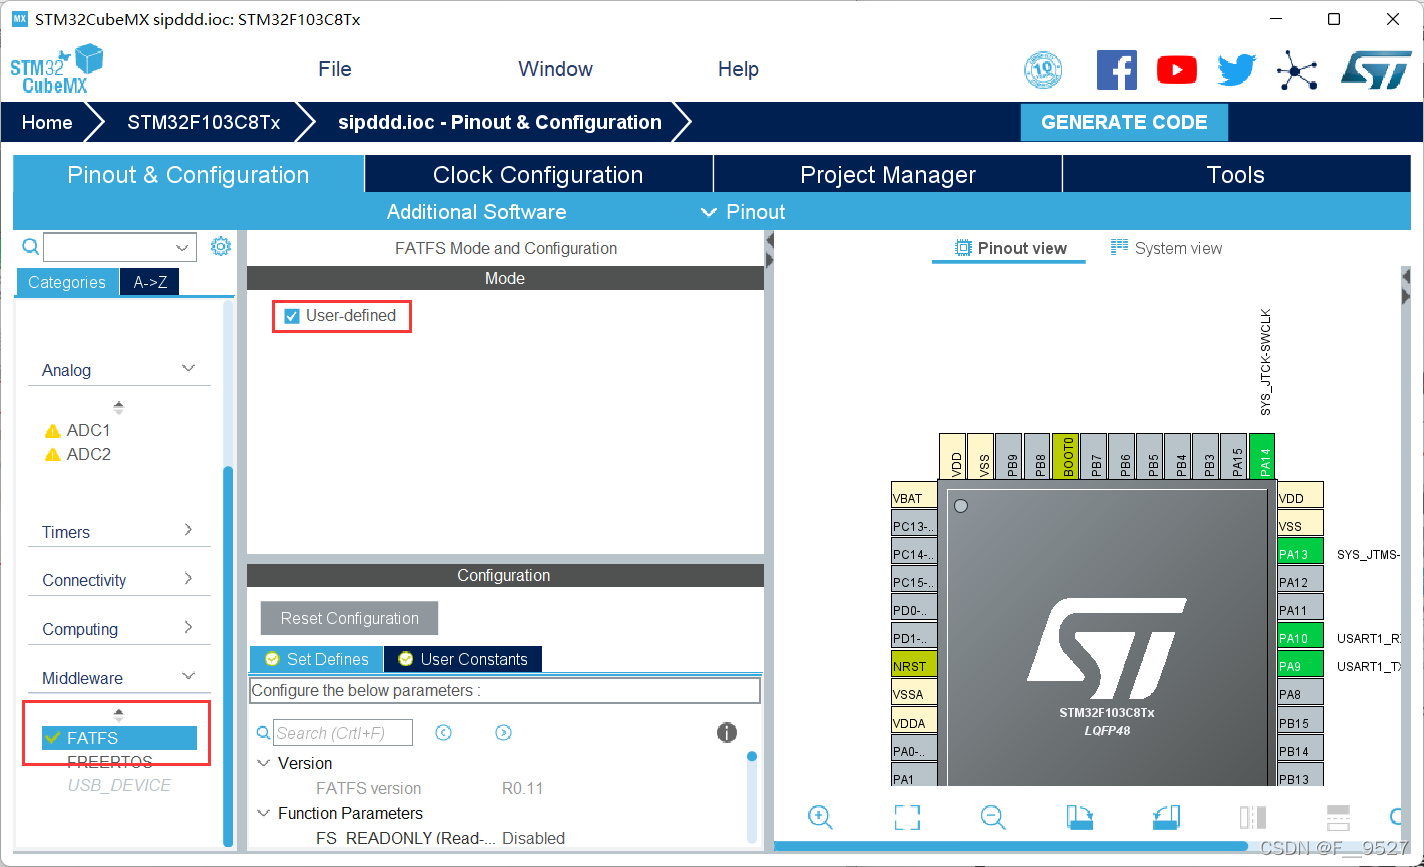Viewport: 1424px width, 867px height.
Task: Collapse the Middleware category
Action: tap(188, 676)
